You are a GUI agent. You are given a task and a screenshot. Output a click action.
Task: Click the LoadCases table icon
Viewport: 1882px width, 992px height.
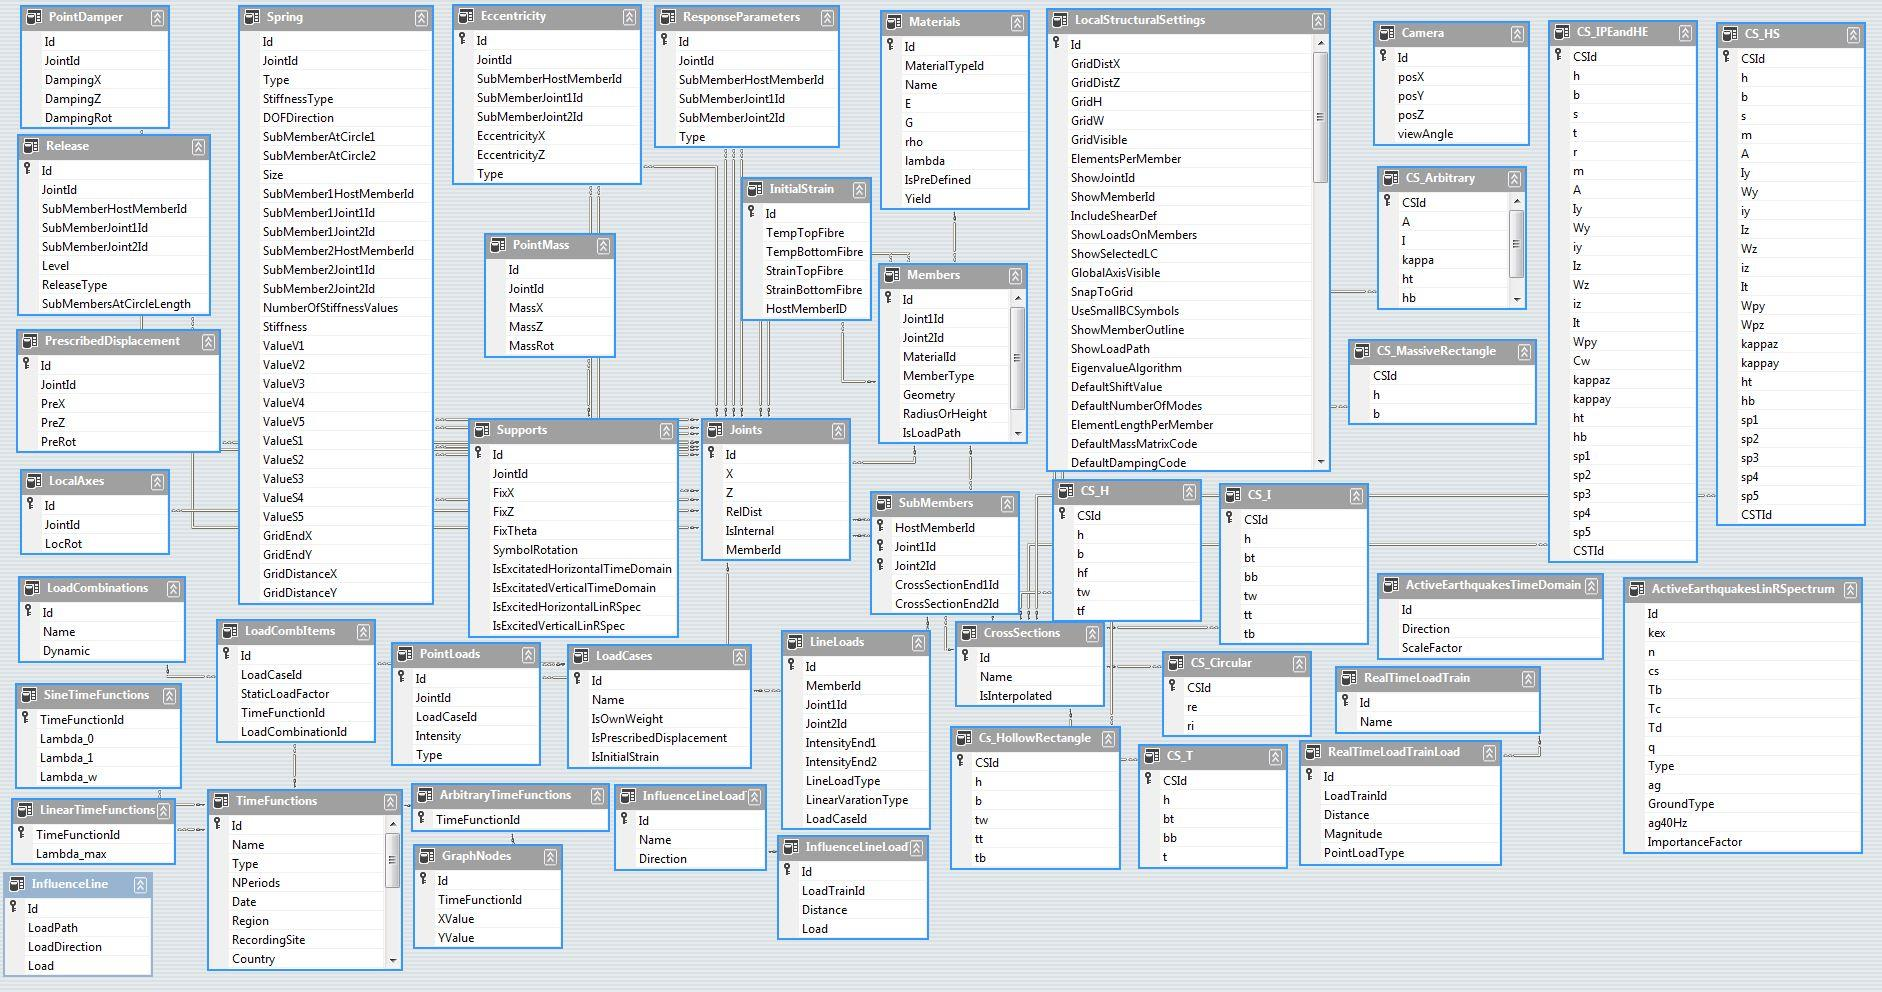click(x=581, y=657)
